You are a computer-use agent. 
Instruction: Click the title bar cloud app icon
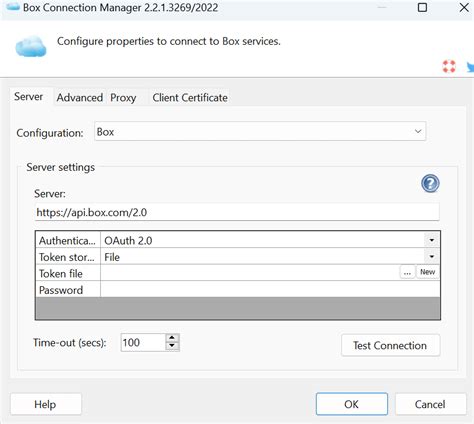pos(13,7)
